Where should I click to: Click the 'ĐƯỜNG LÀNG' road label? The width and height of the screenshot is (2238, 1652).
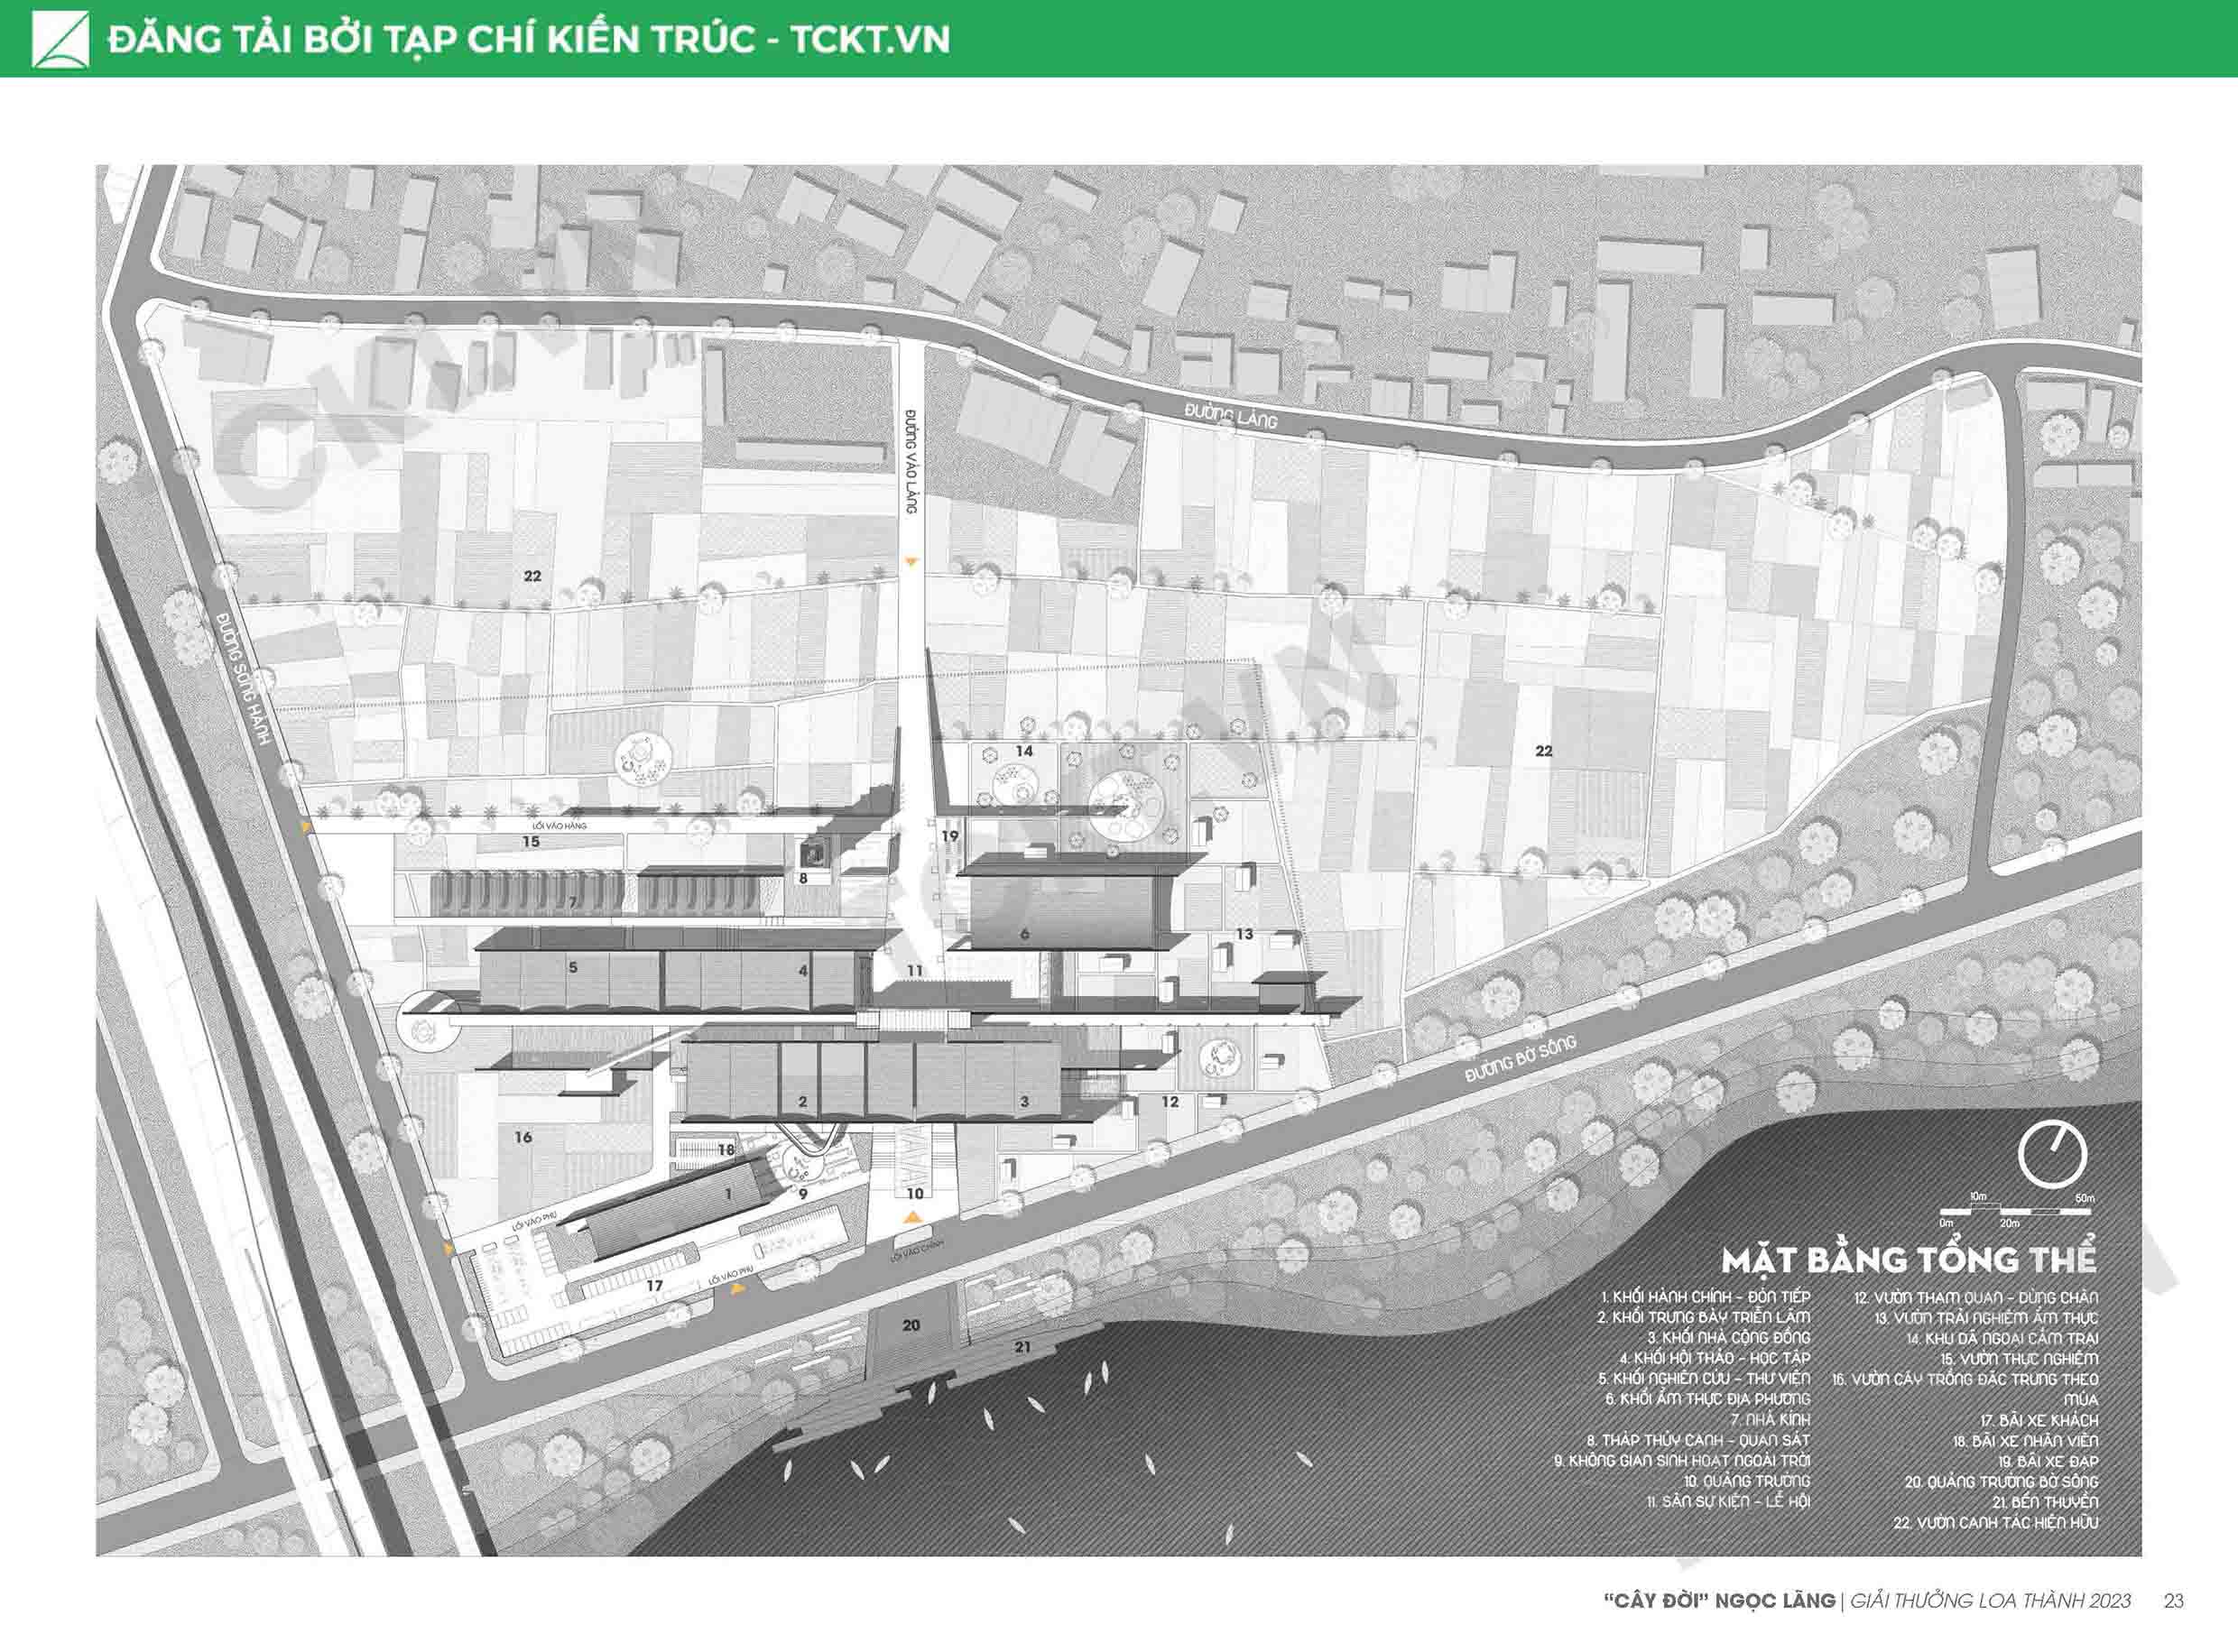pyautogui.click(x=1231, y=415)
